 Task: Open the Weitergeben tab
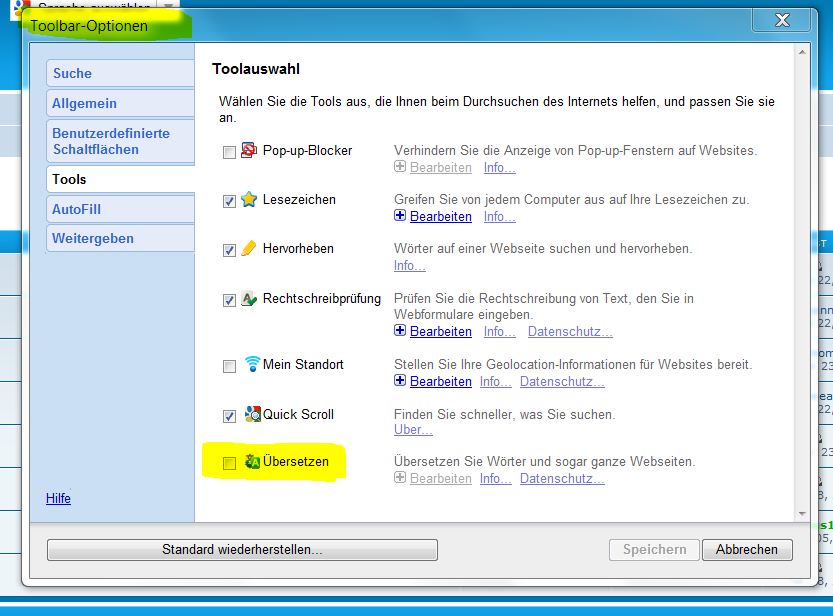click(x=121, y=238)
